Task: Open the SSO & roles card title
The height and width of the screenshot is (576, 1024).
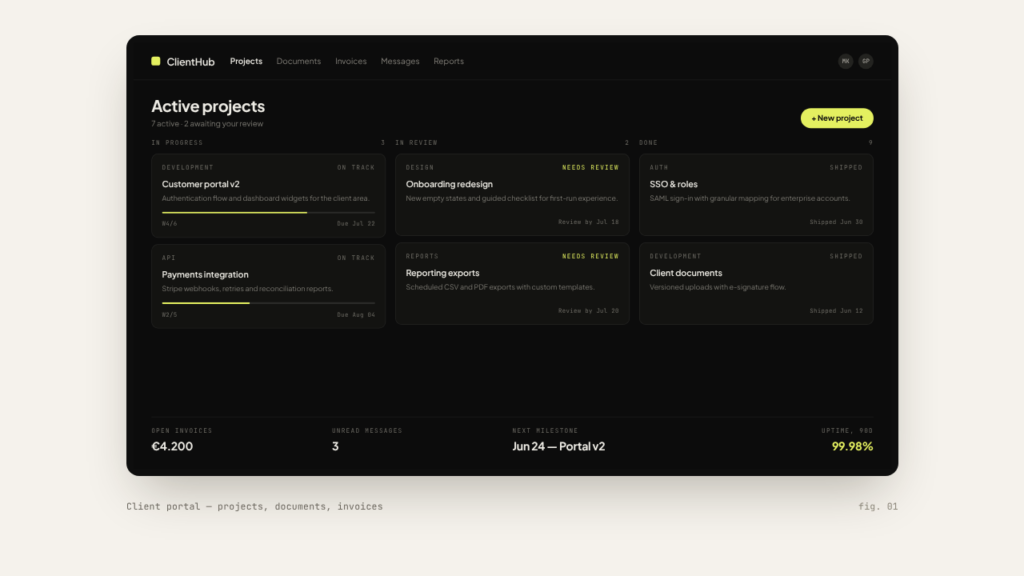Action: (x=673, y=184)
